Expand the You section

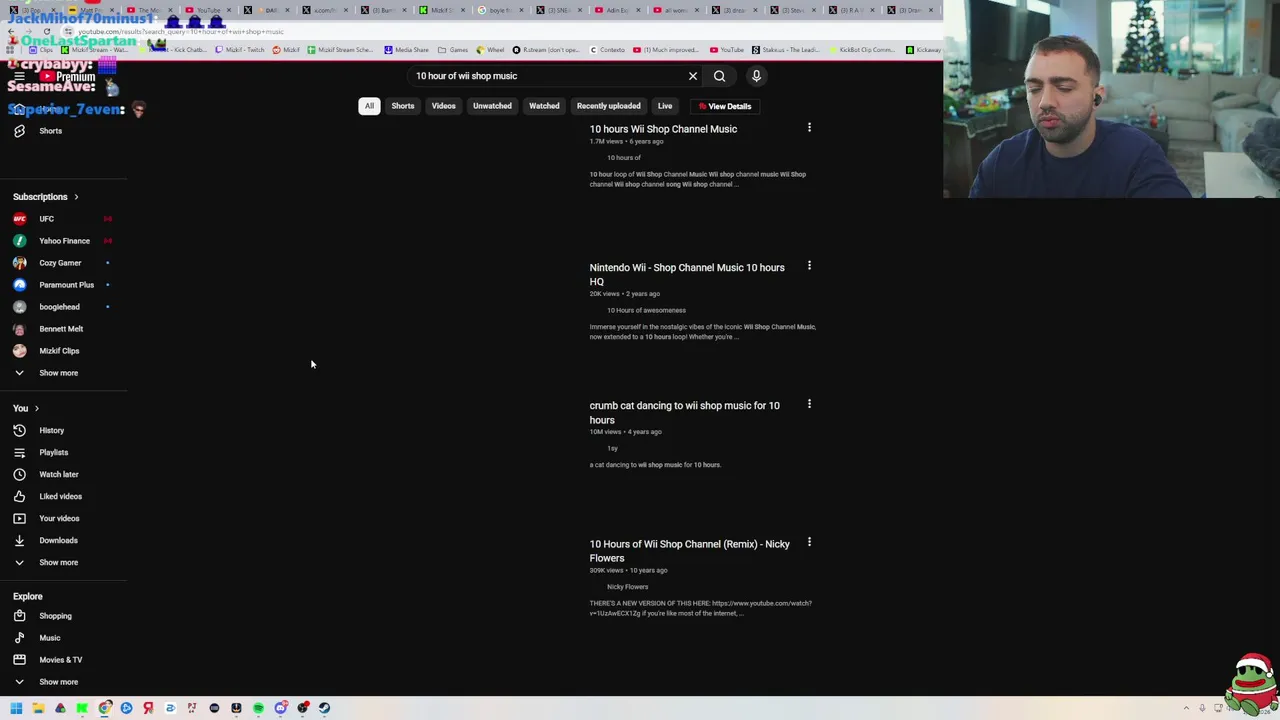pos(26,408)
